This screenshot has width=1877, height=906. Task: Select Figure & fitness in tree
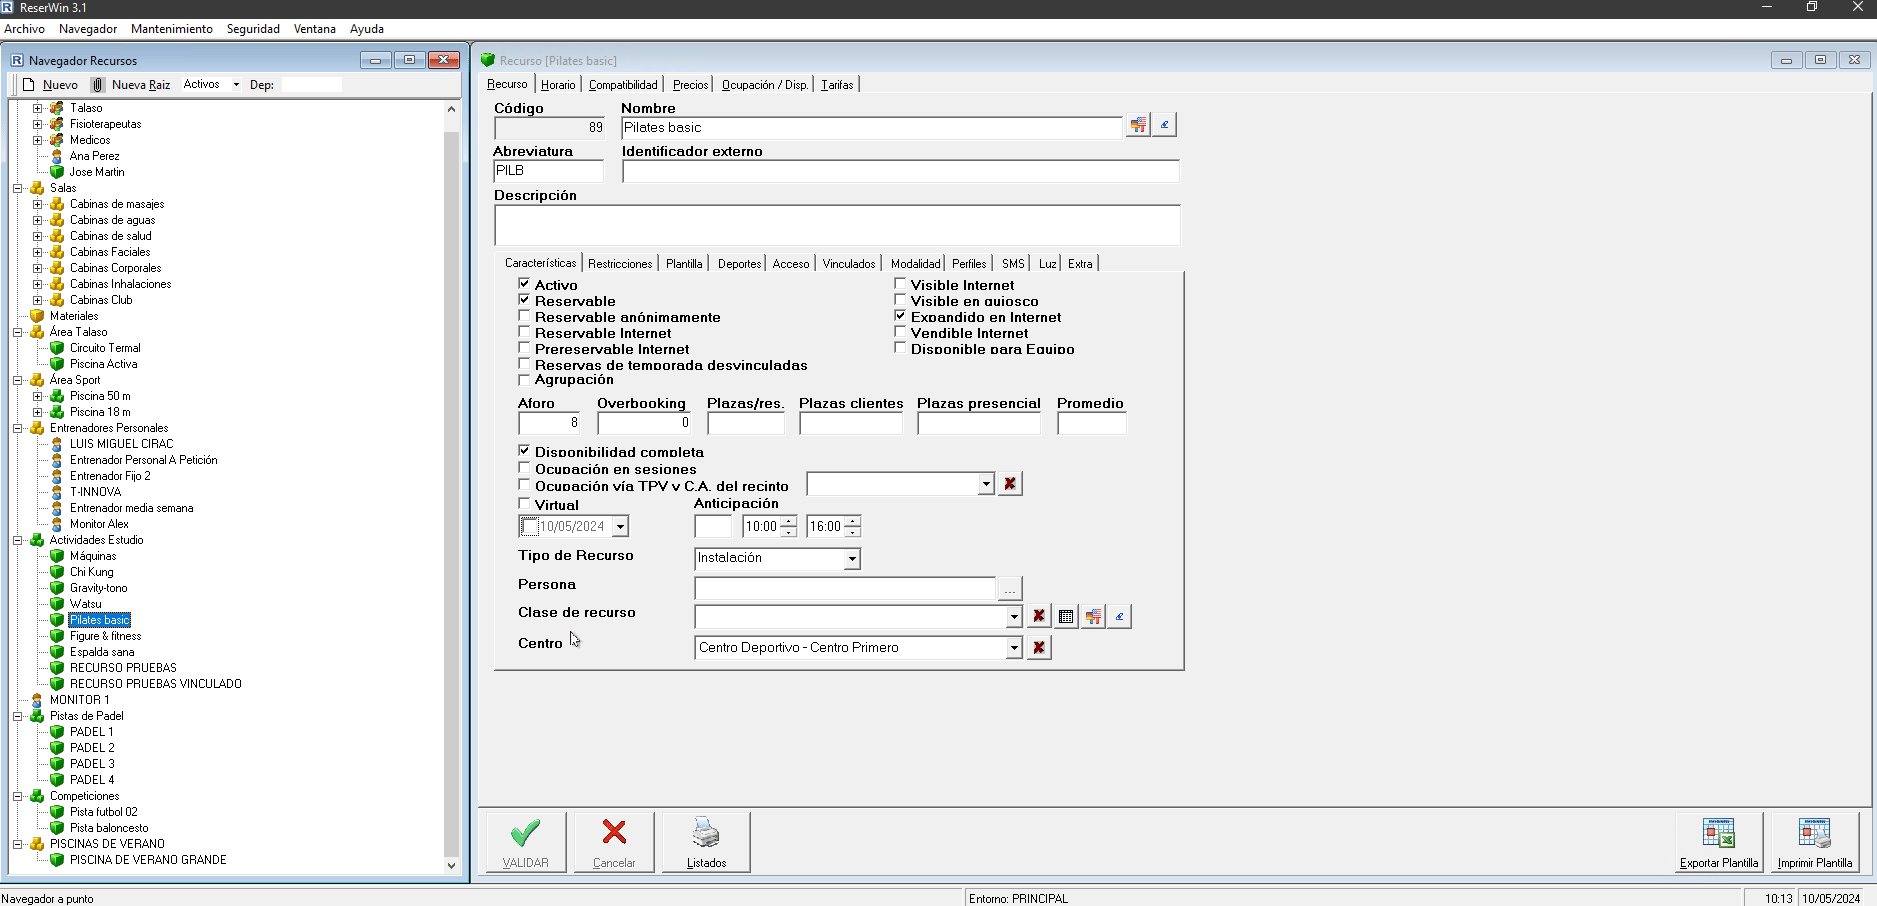click(105, 636)
